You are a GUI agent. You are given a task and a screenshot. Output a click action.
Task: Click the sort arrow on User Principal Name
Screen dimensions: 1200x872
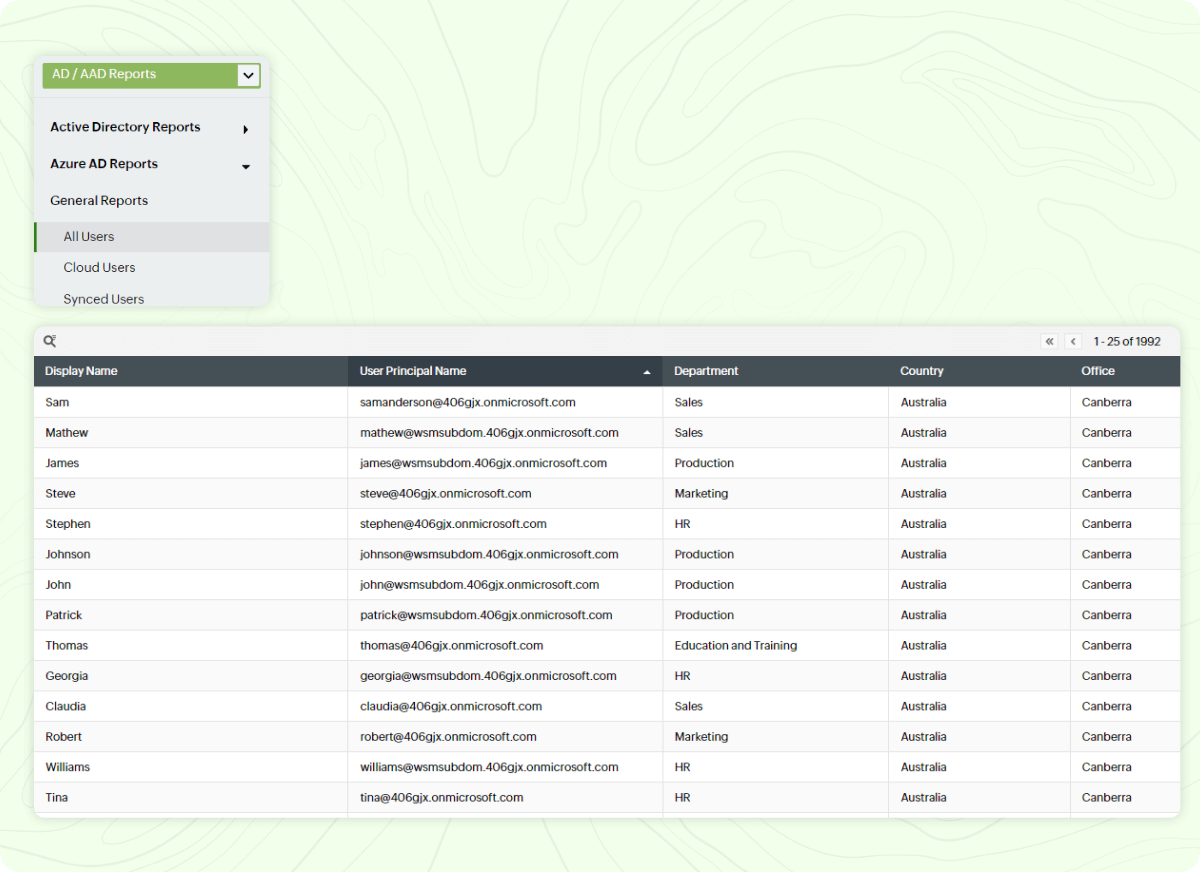(x=647, y=371)
